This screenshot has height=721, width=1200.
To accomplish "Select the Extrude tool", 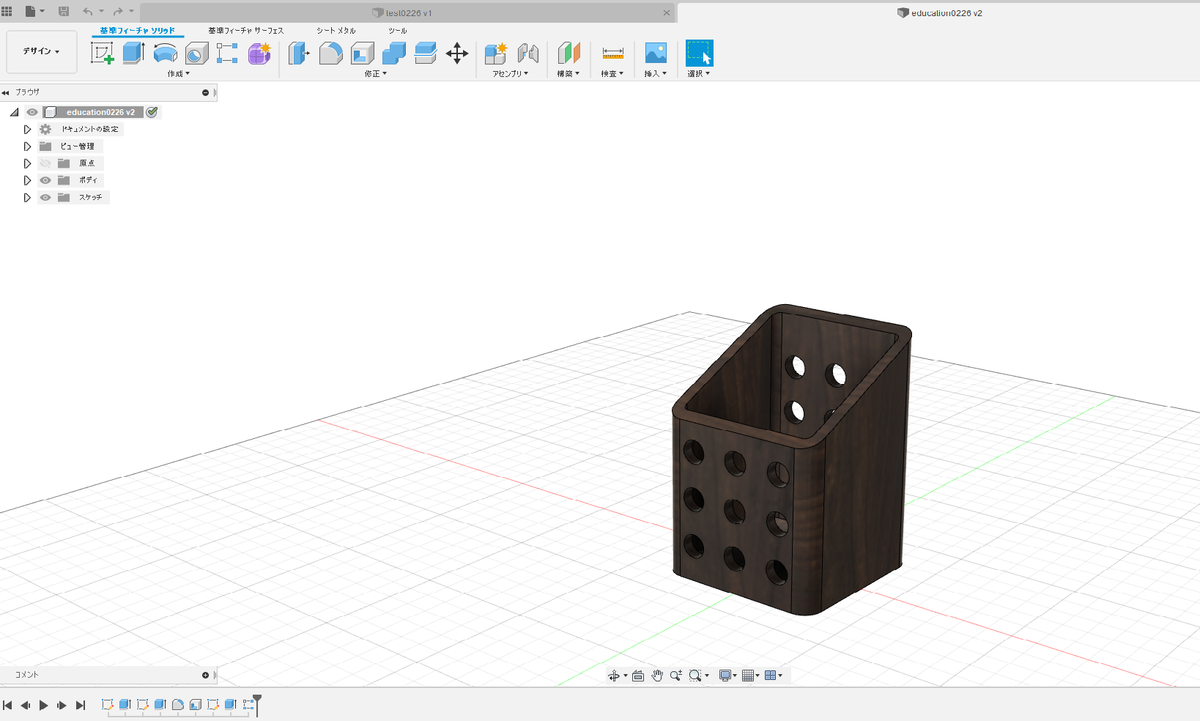I will tap(133, 53).
